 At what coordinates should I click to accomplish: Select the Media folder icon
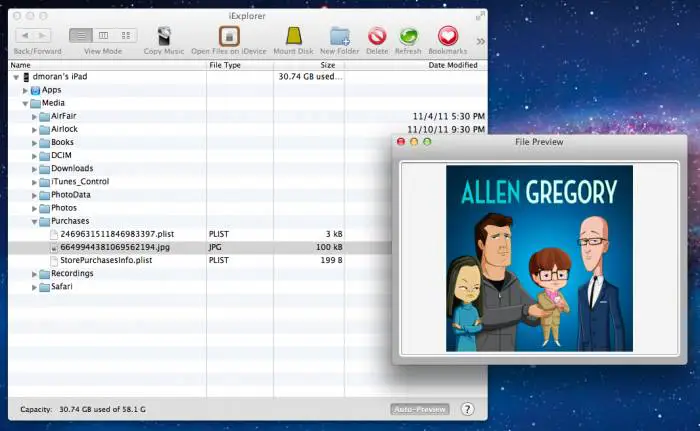pyautogui.click(x=35, y=104)
